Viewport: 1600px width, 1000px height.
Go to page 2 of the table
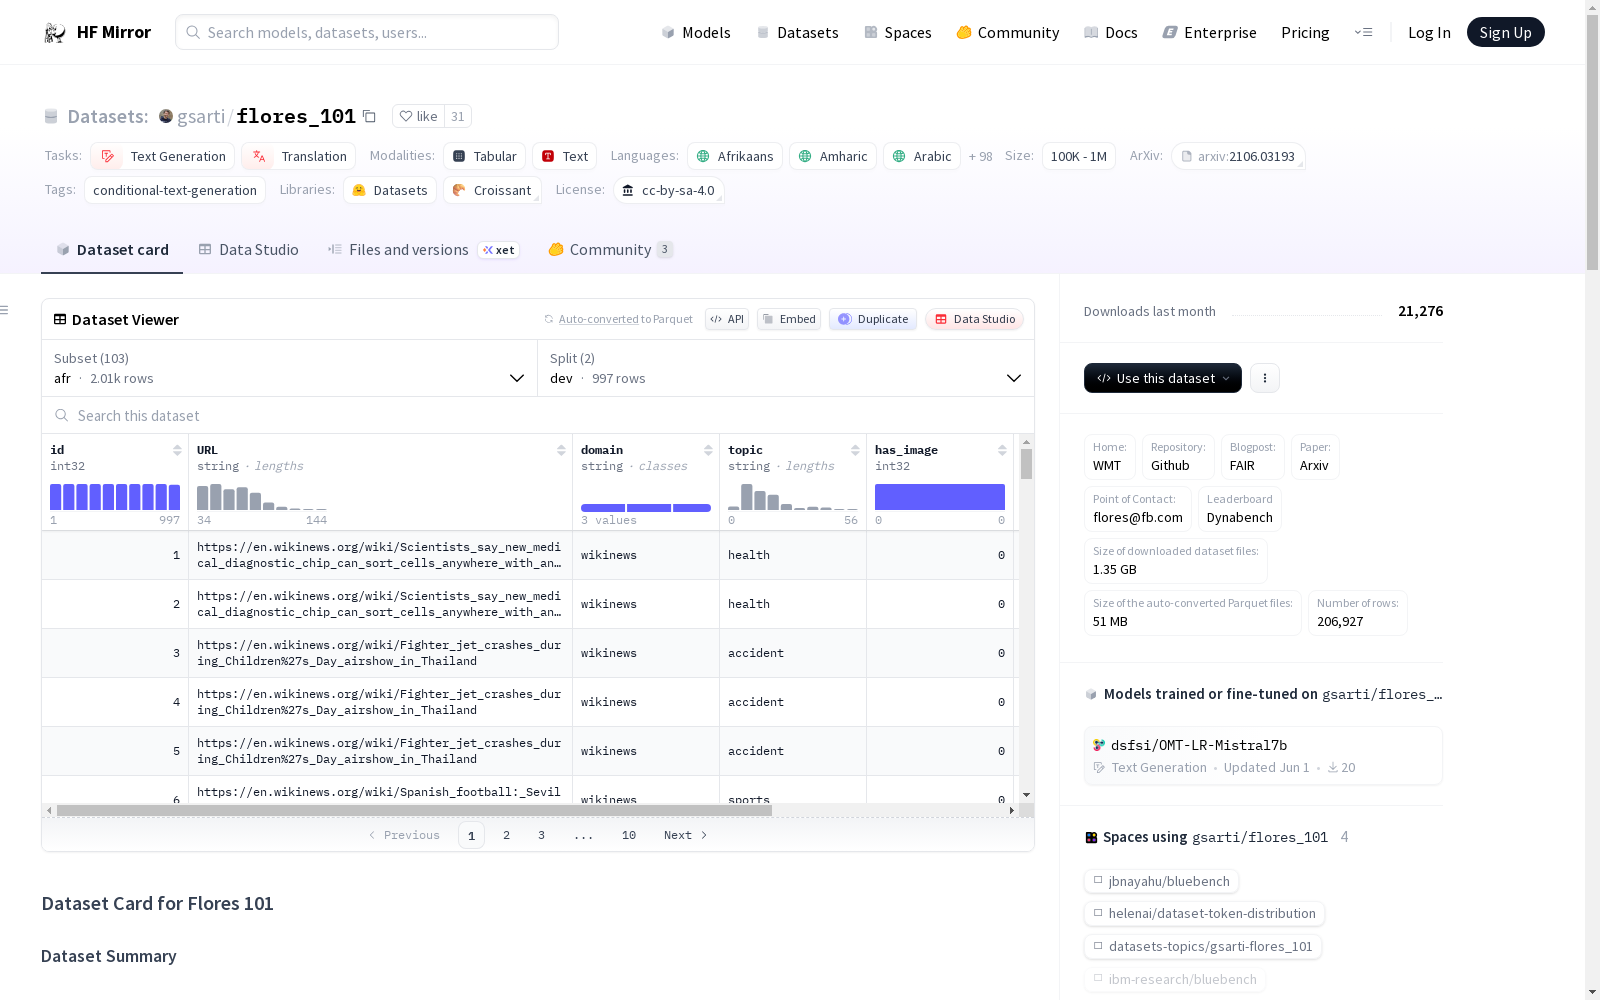(507, 835)
